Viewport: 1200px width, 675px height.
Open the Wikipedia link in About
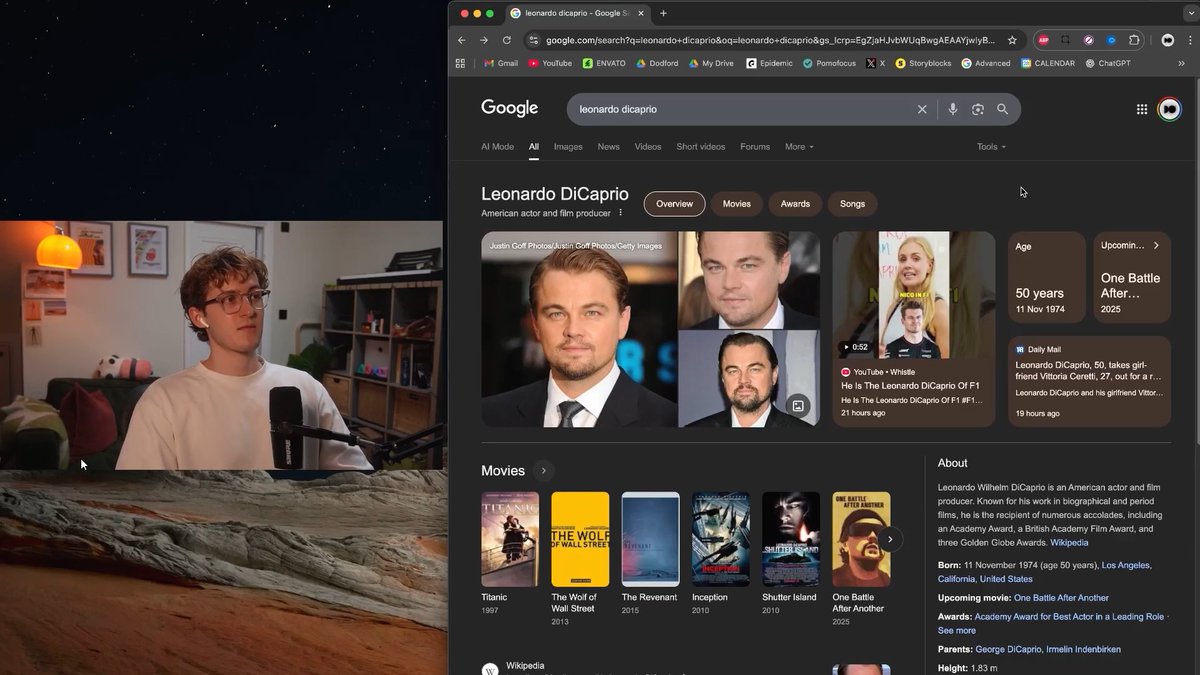click(x=1069, y=542)
